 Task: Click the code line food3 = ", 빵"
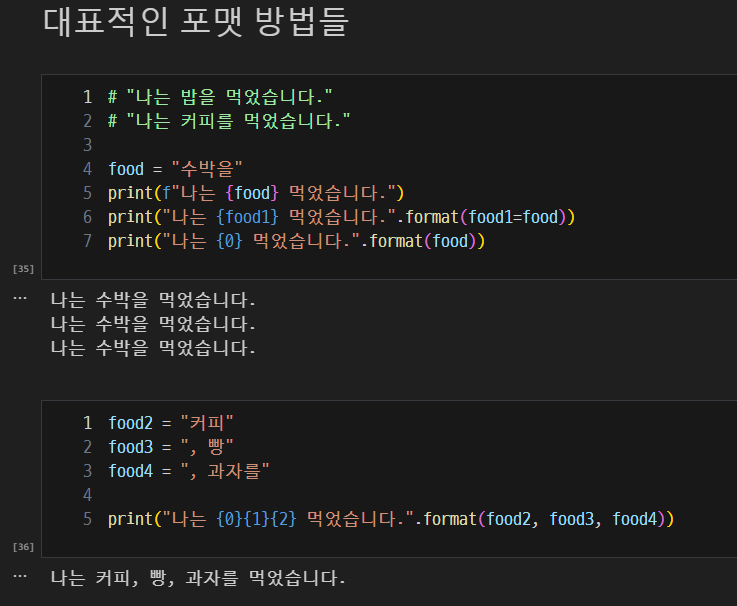pos(171,447)
